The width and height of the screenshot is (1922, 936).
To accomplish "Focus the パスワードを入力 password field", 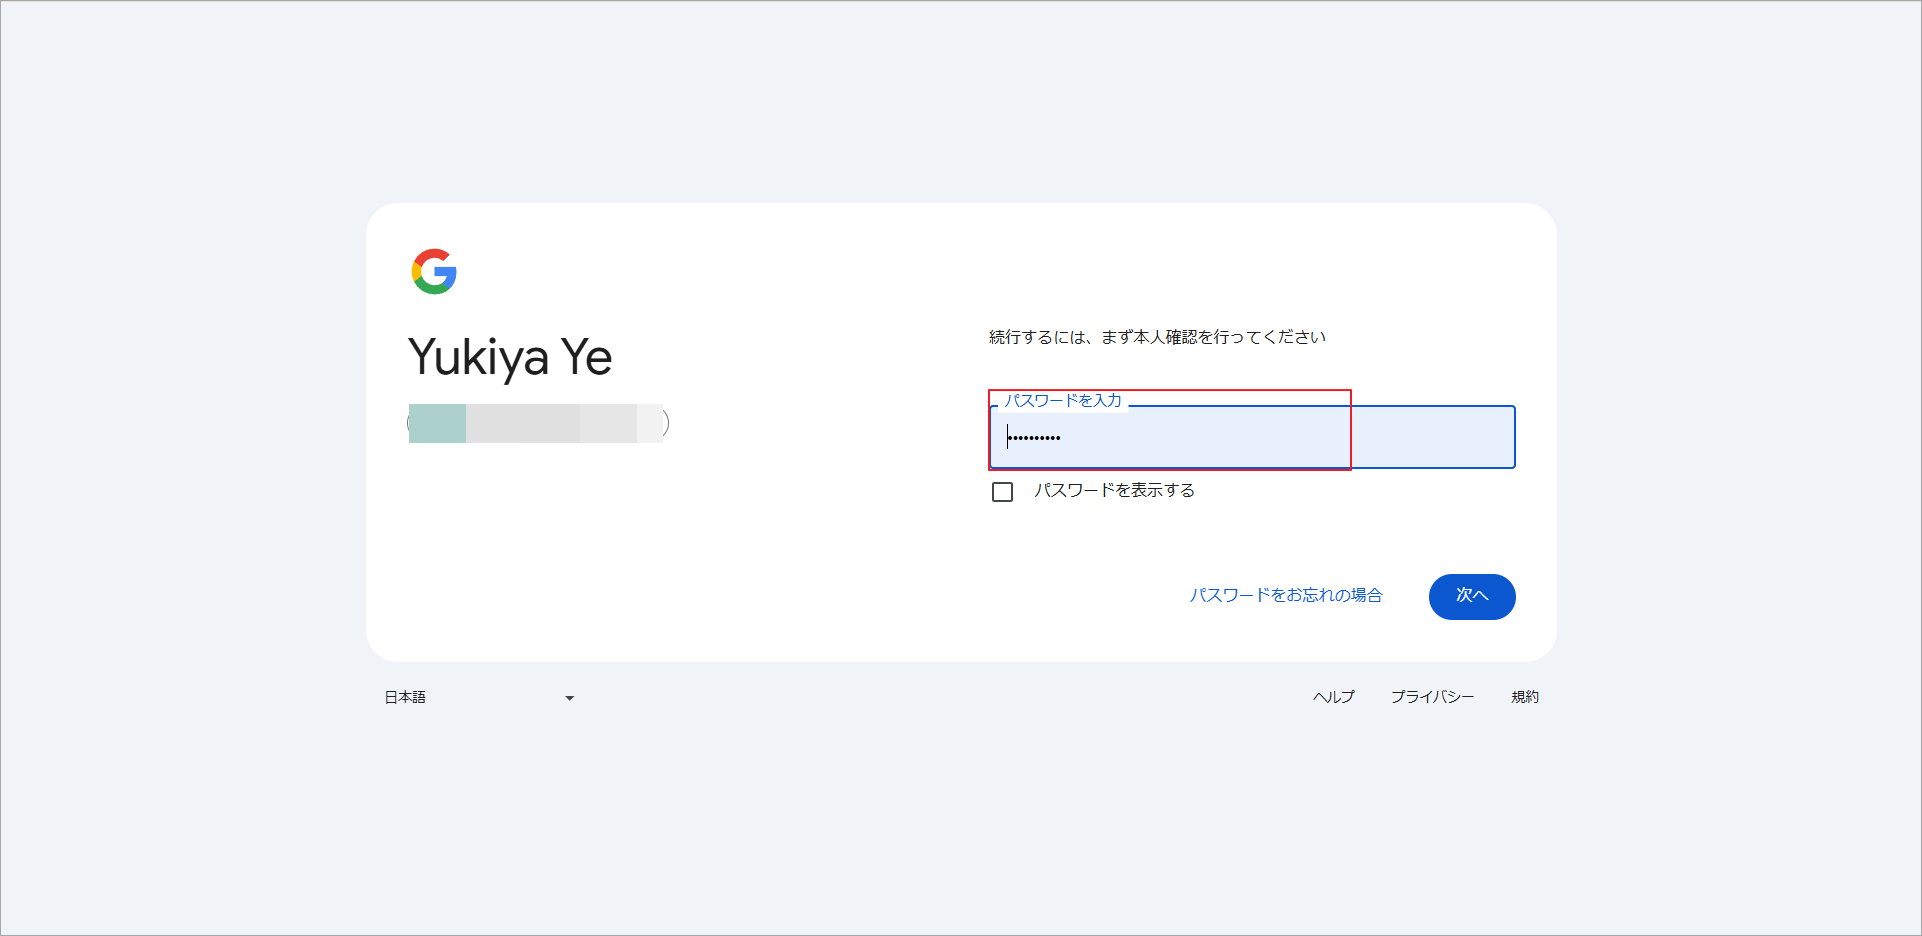I will [x=1252, y=437].
